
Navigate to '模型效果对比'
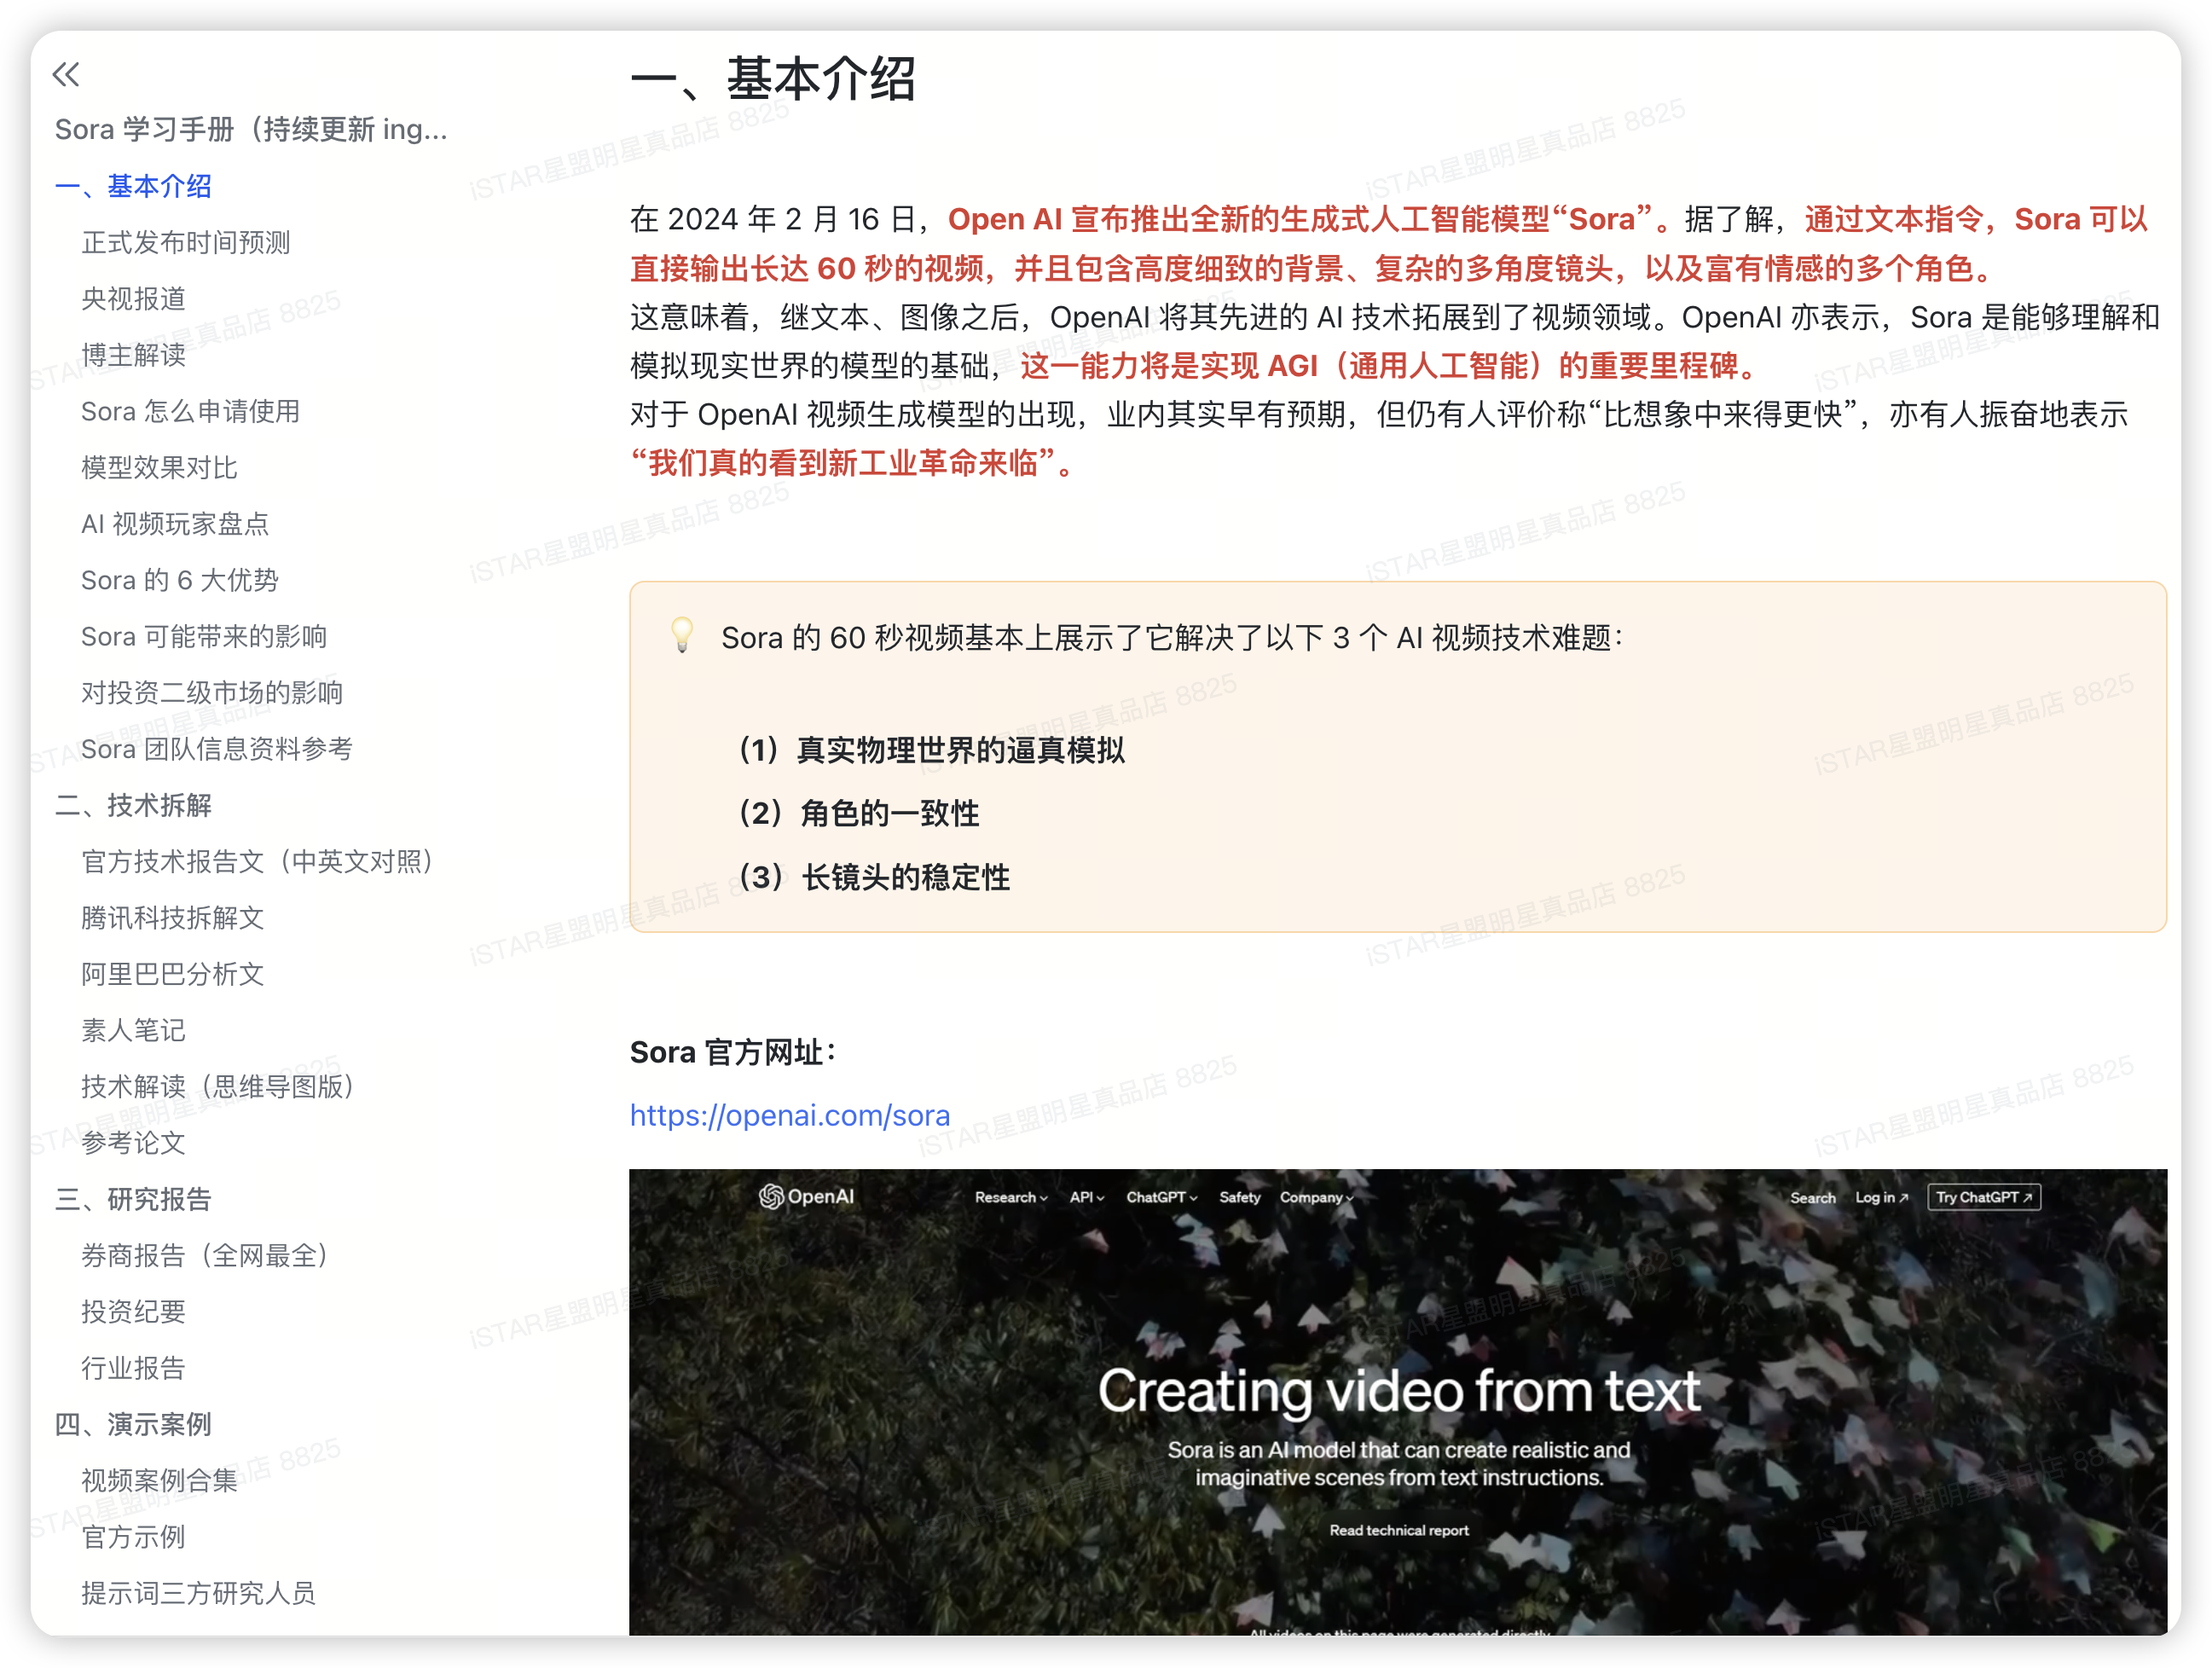pos(159,467)
